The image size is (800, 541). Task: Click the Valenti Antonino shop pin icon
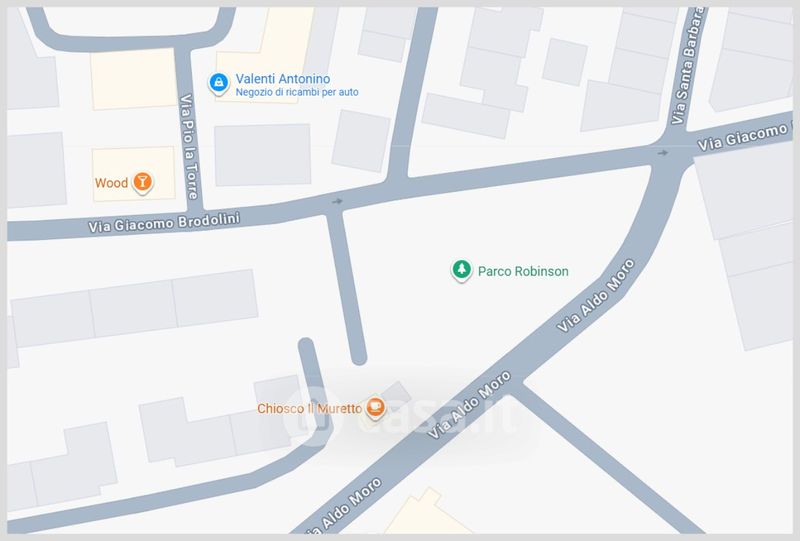pos(217,84)
